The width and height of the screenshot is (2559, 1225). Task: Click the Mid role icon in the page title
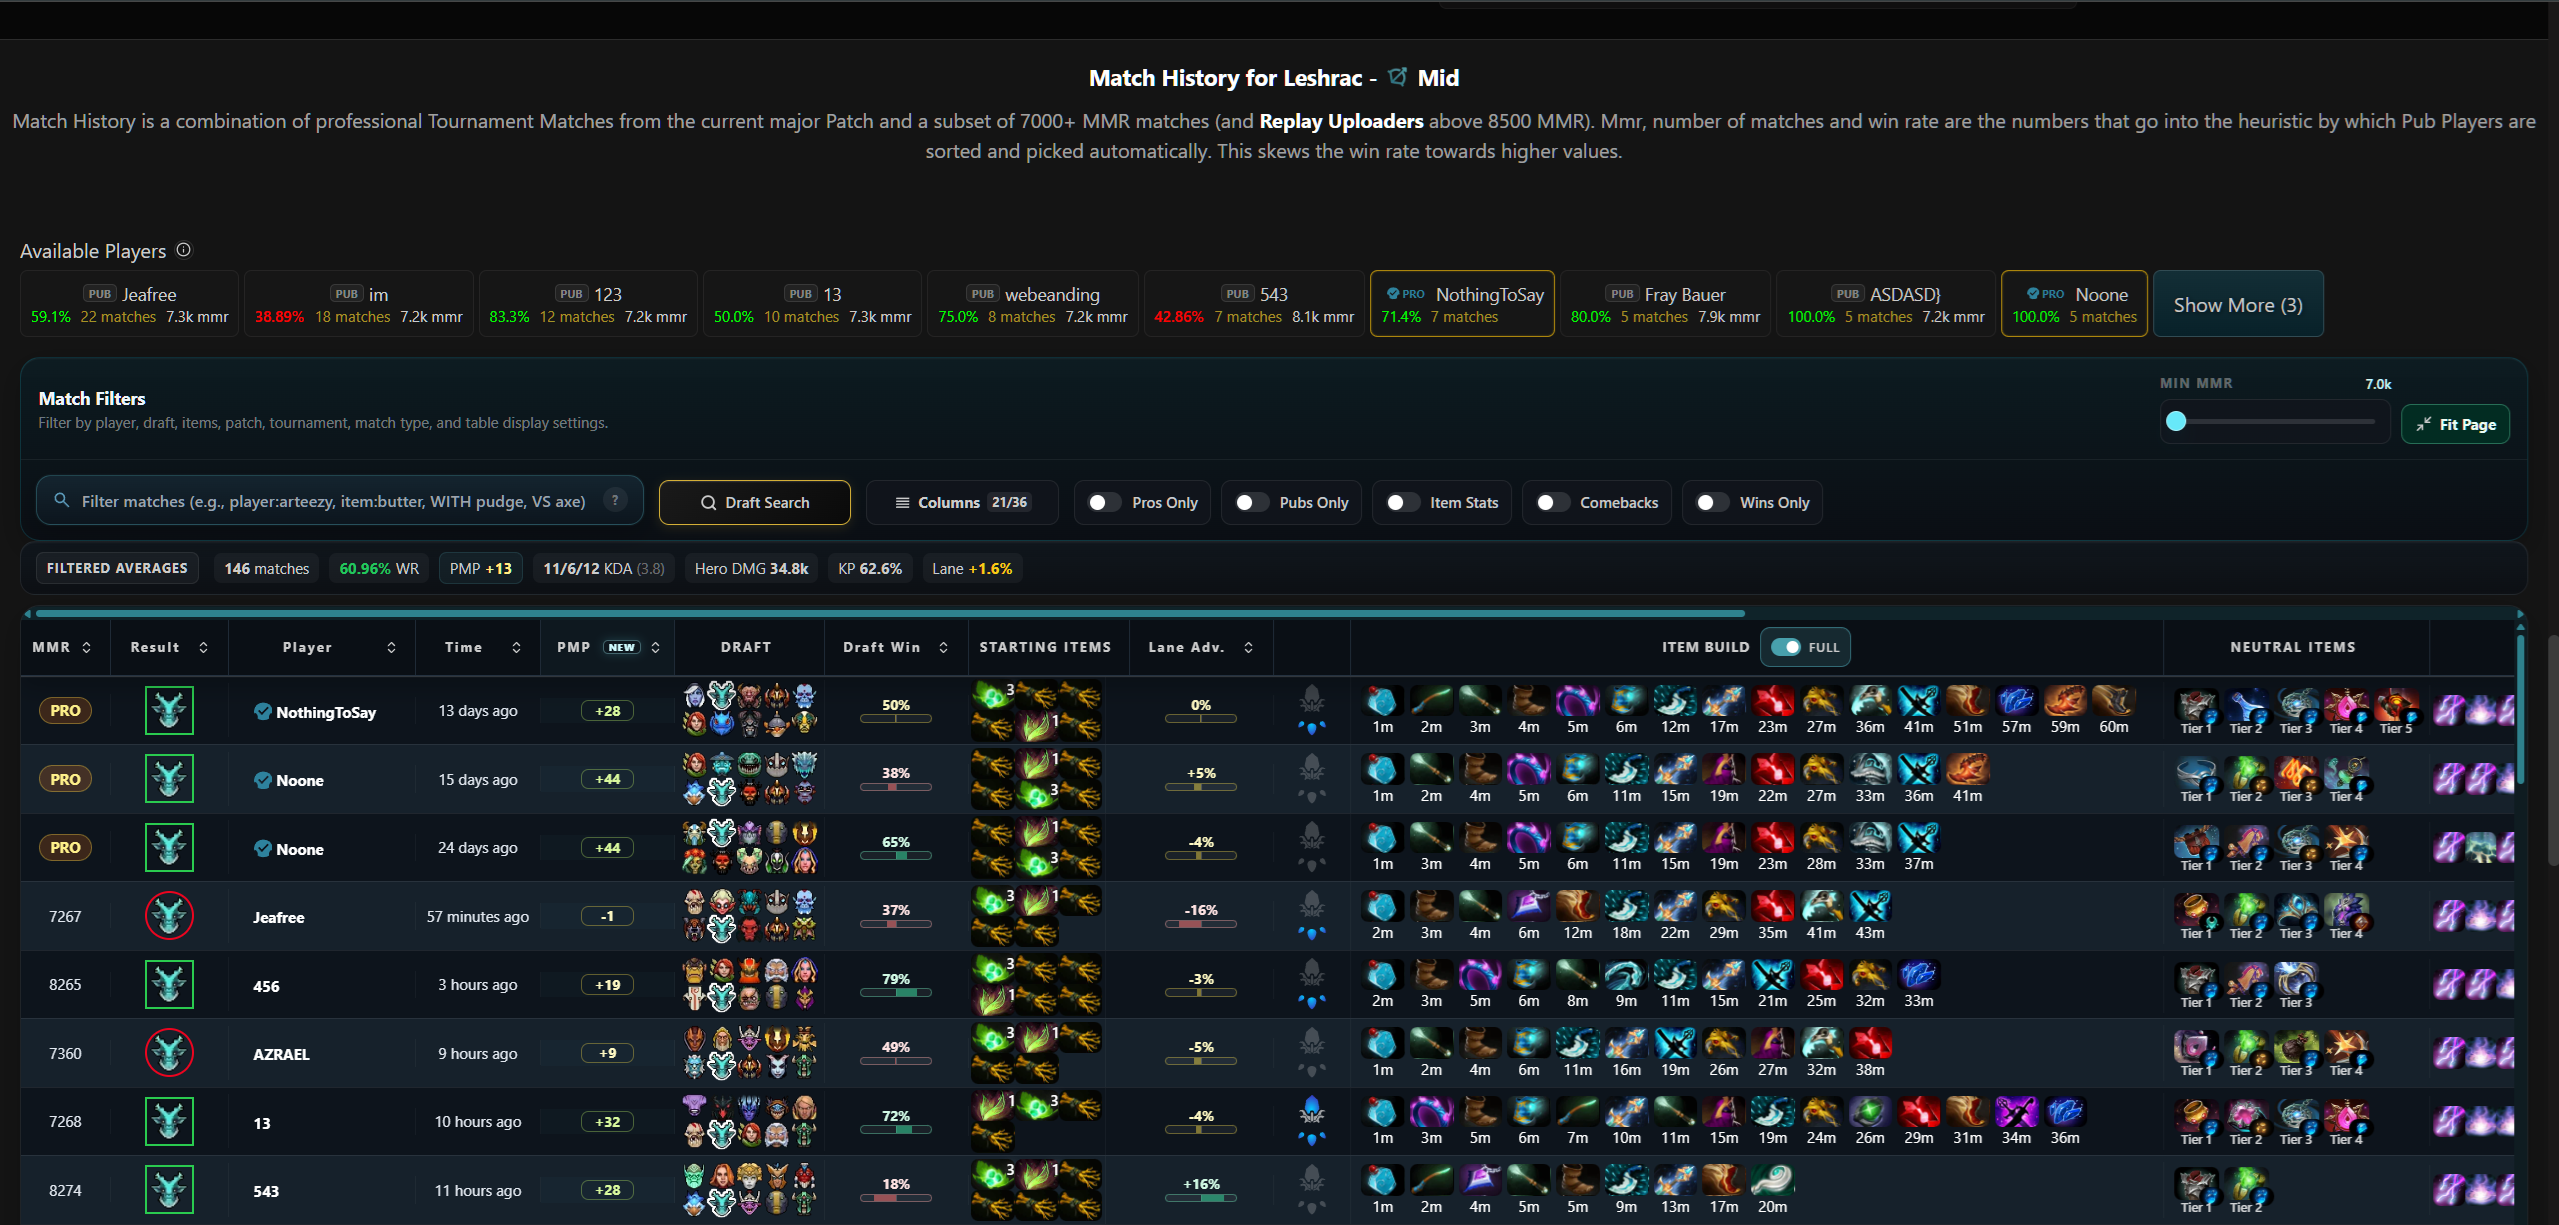click(x=1398, y=77)
